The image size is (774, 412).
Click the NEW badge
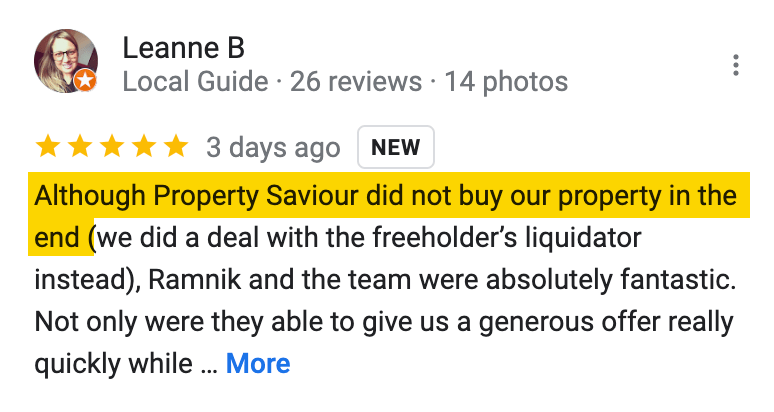click(x=396, y=148)
